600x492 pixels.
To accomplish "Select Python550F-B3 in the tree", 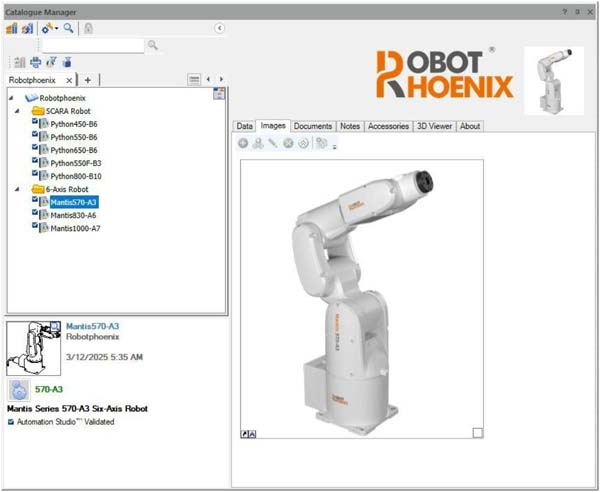I will 76,163.
